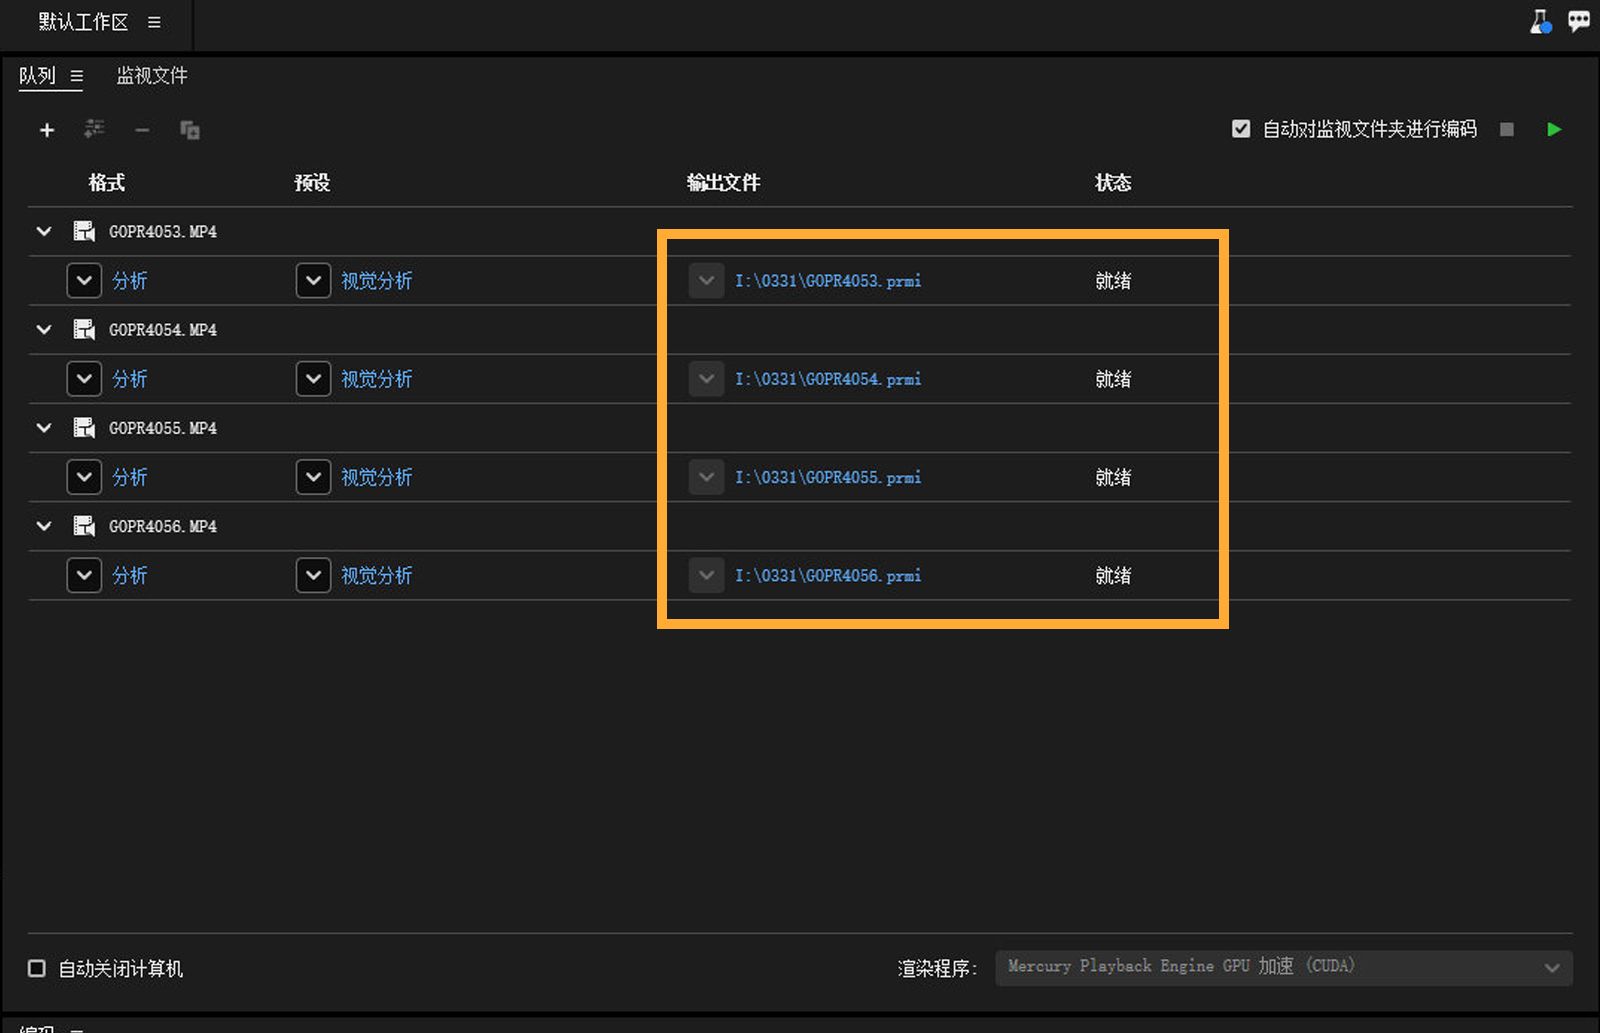1600x1033 pixels.
Task: Switch to the 监视文件 tab
Action: 152,76
